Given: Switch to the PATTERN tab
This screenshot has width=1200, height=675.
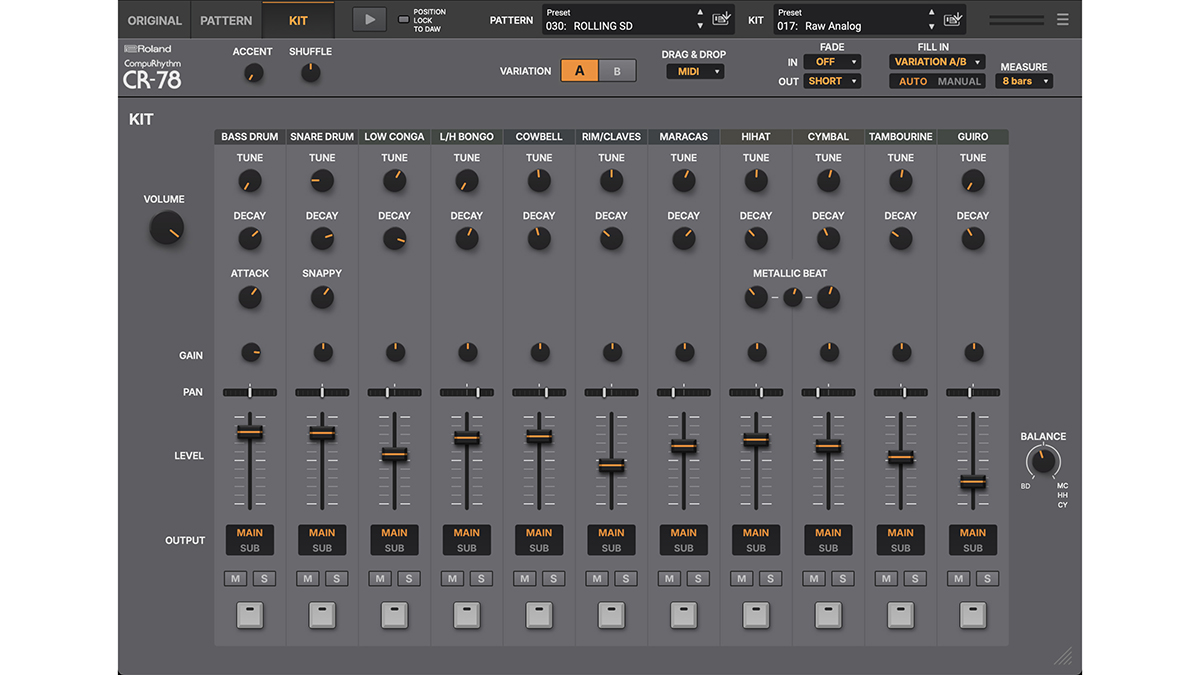Looking at the screenshot, I should (226, 19).
